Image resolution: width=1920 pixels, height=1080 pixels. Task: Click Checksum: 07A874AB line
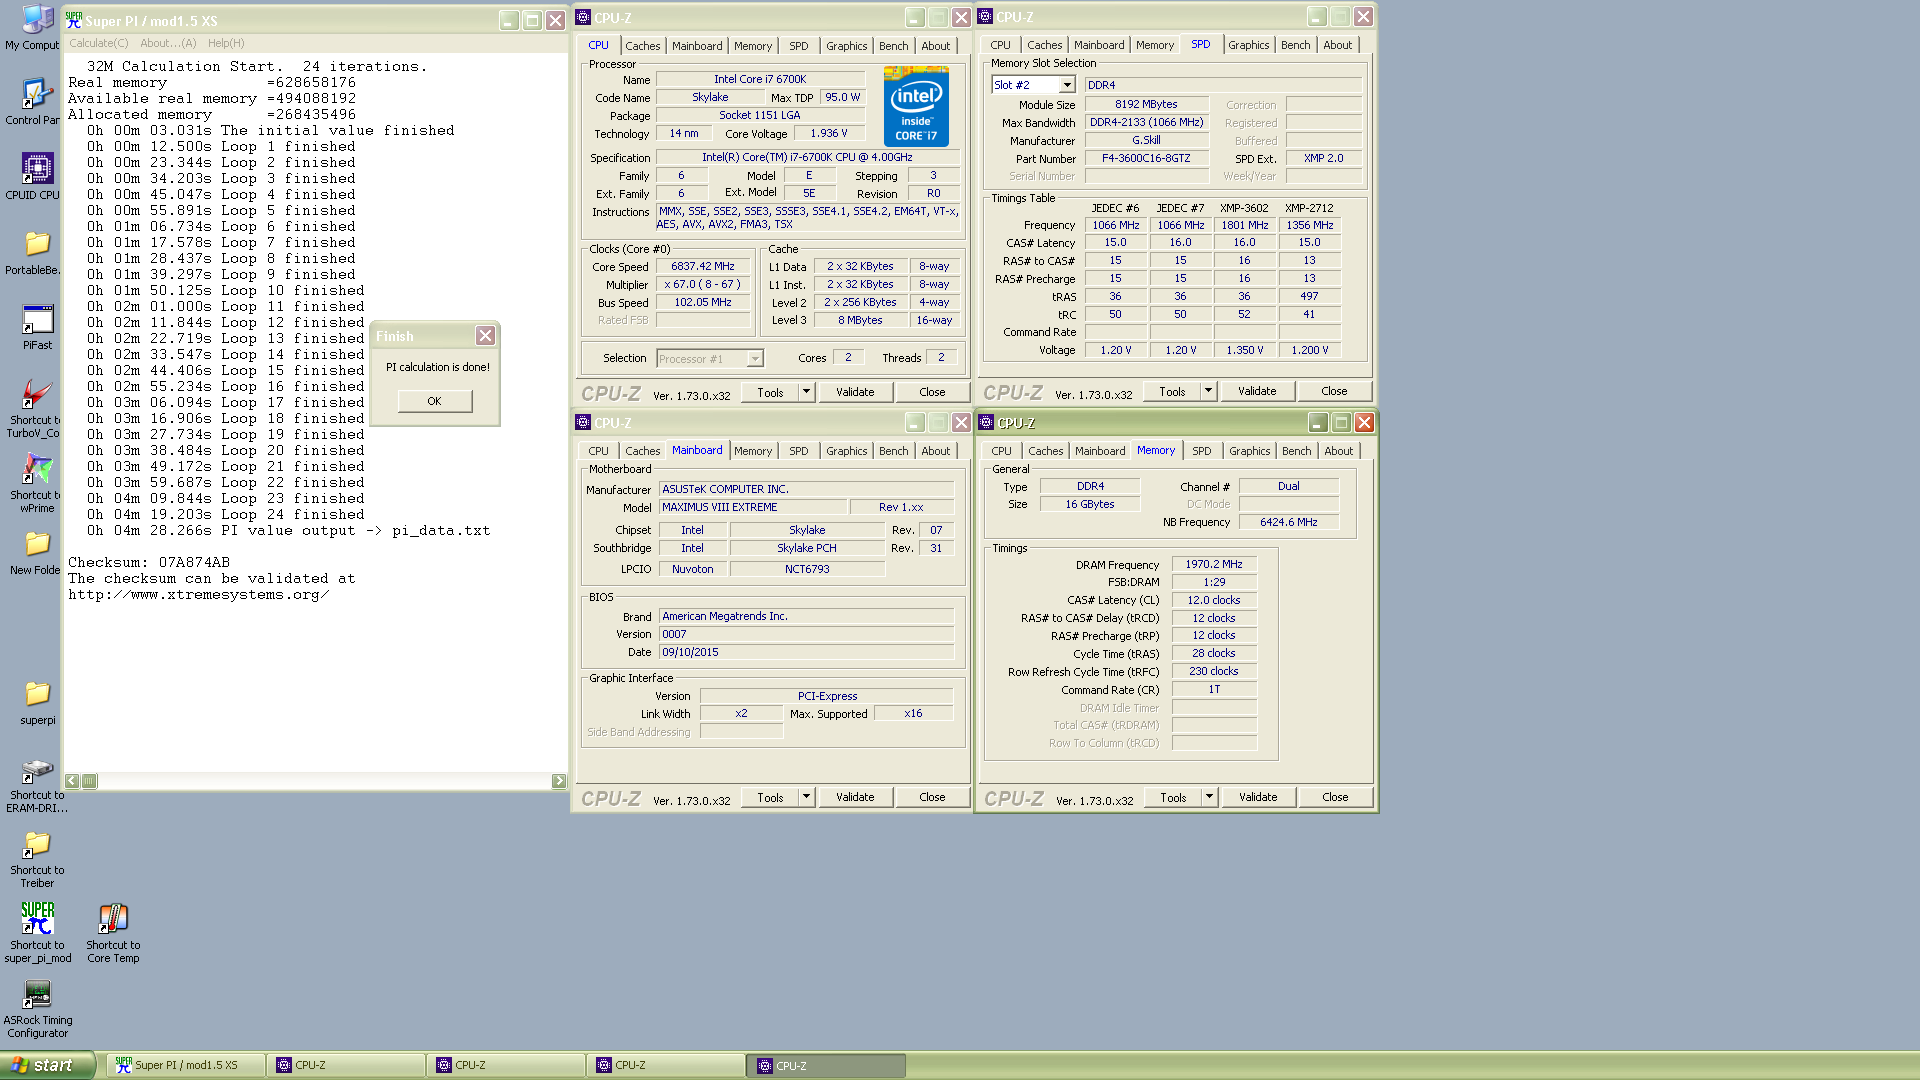click(149, 562)
